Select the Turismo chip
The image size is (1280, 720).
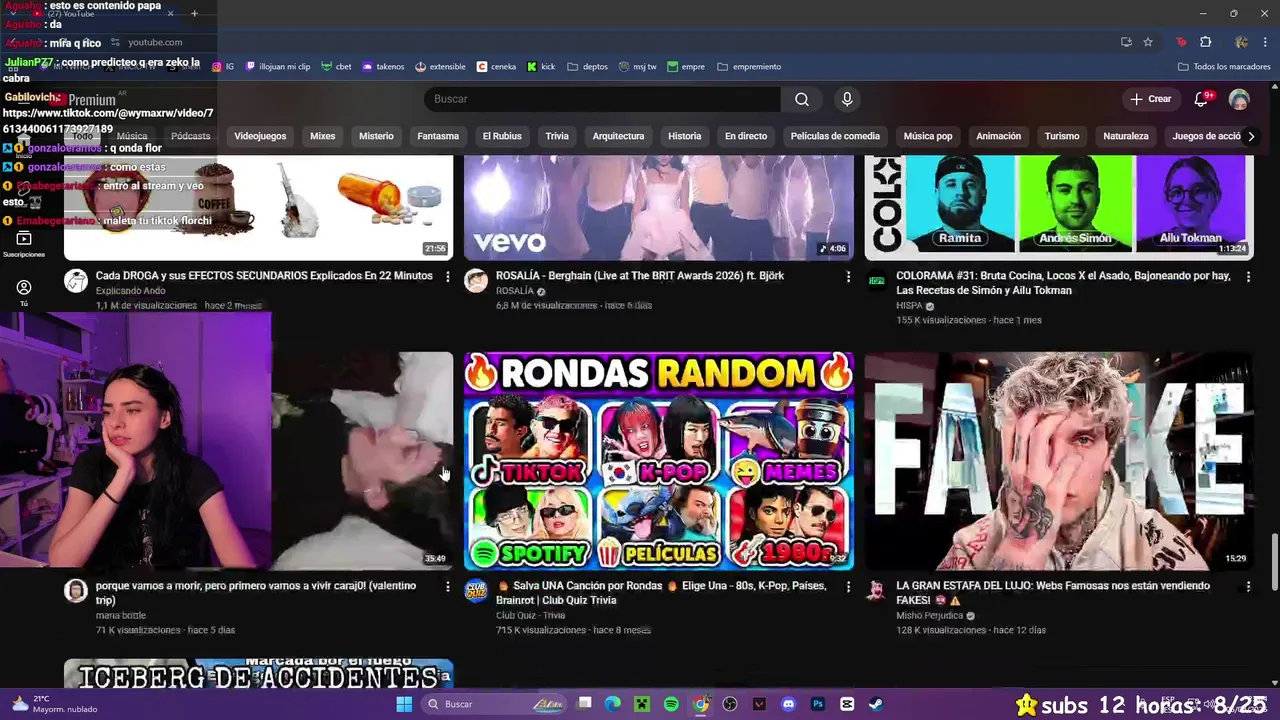(1062, 136)
